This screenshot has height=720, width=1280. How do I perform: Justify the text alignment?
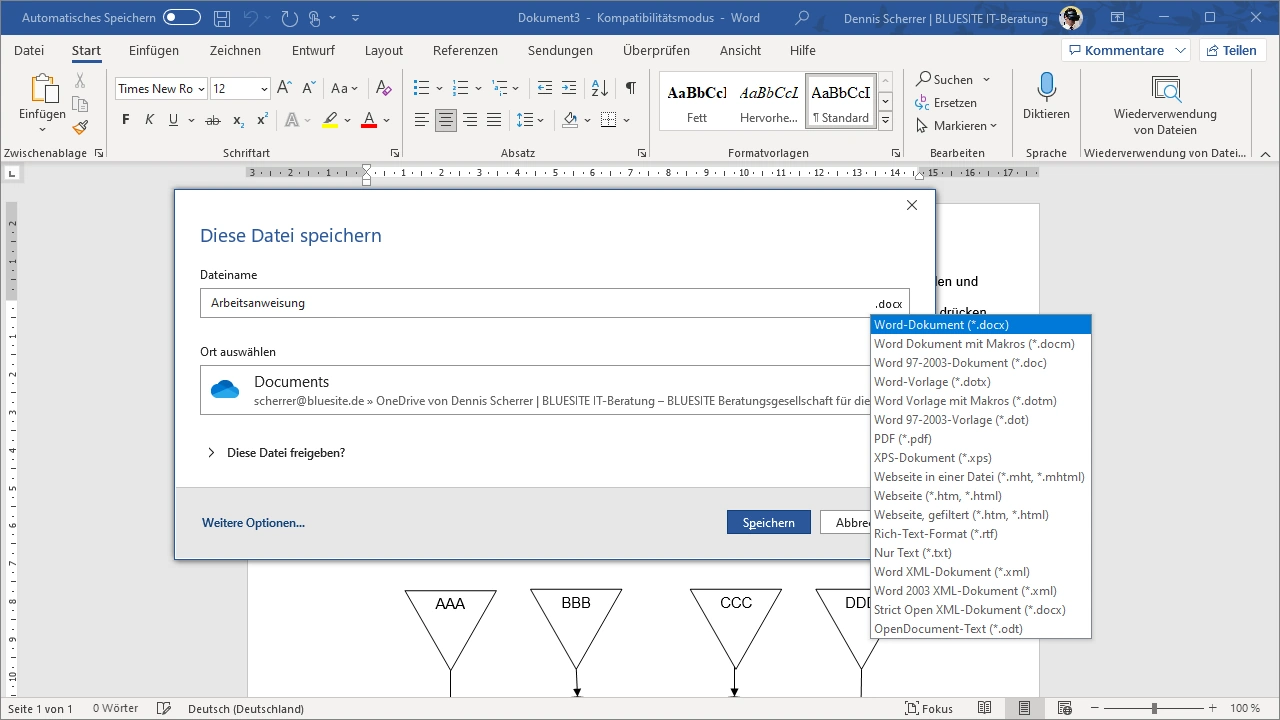pyautogui.click(x=494, y=120)
